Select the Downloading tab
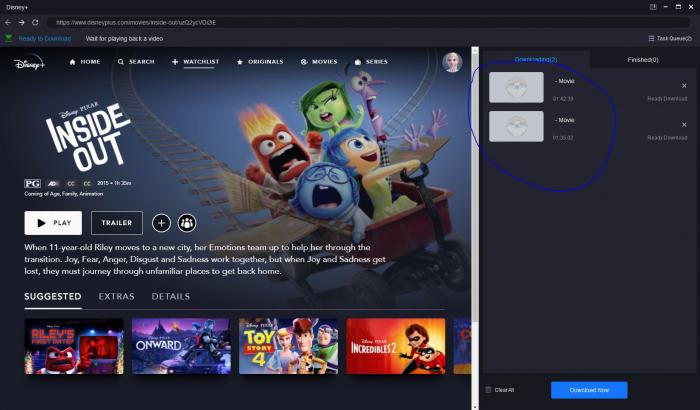 tap(535, 60)
